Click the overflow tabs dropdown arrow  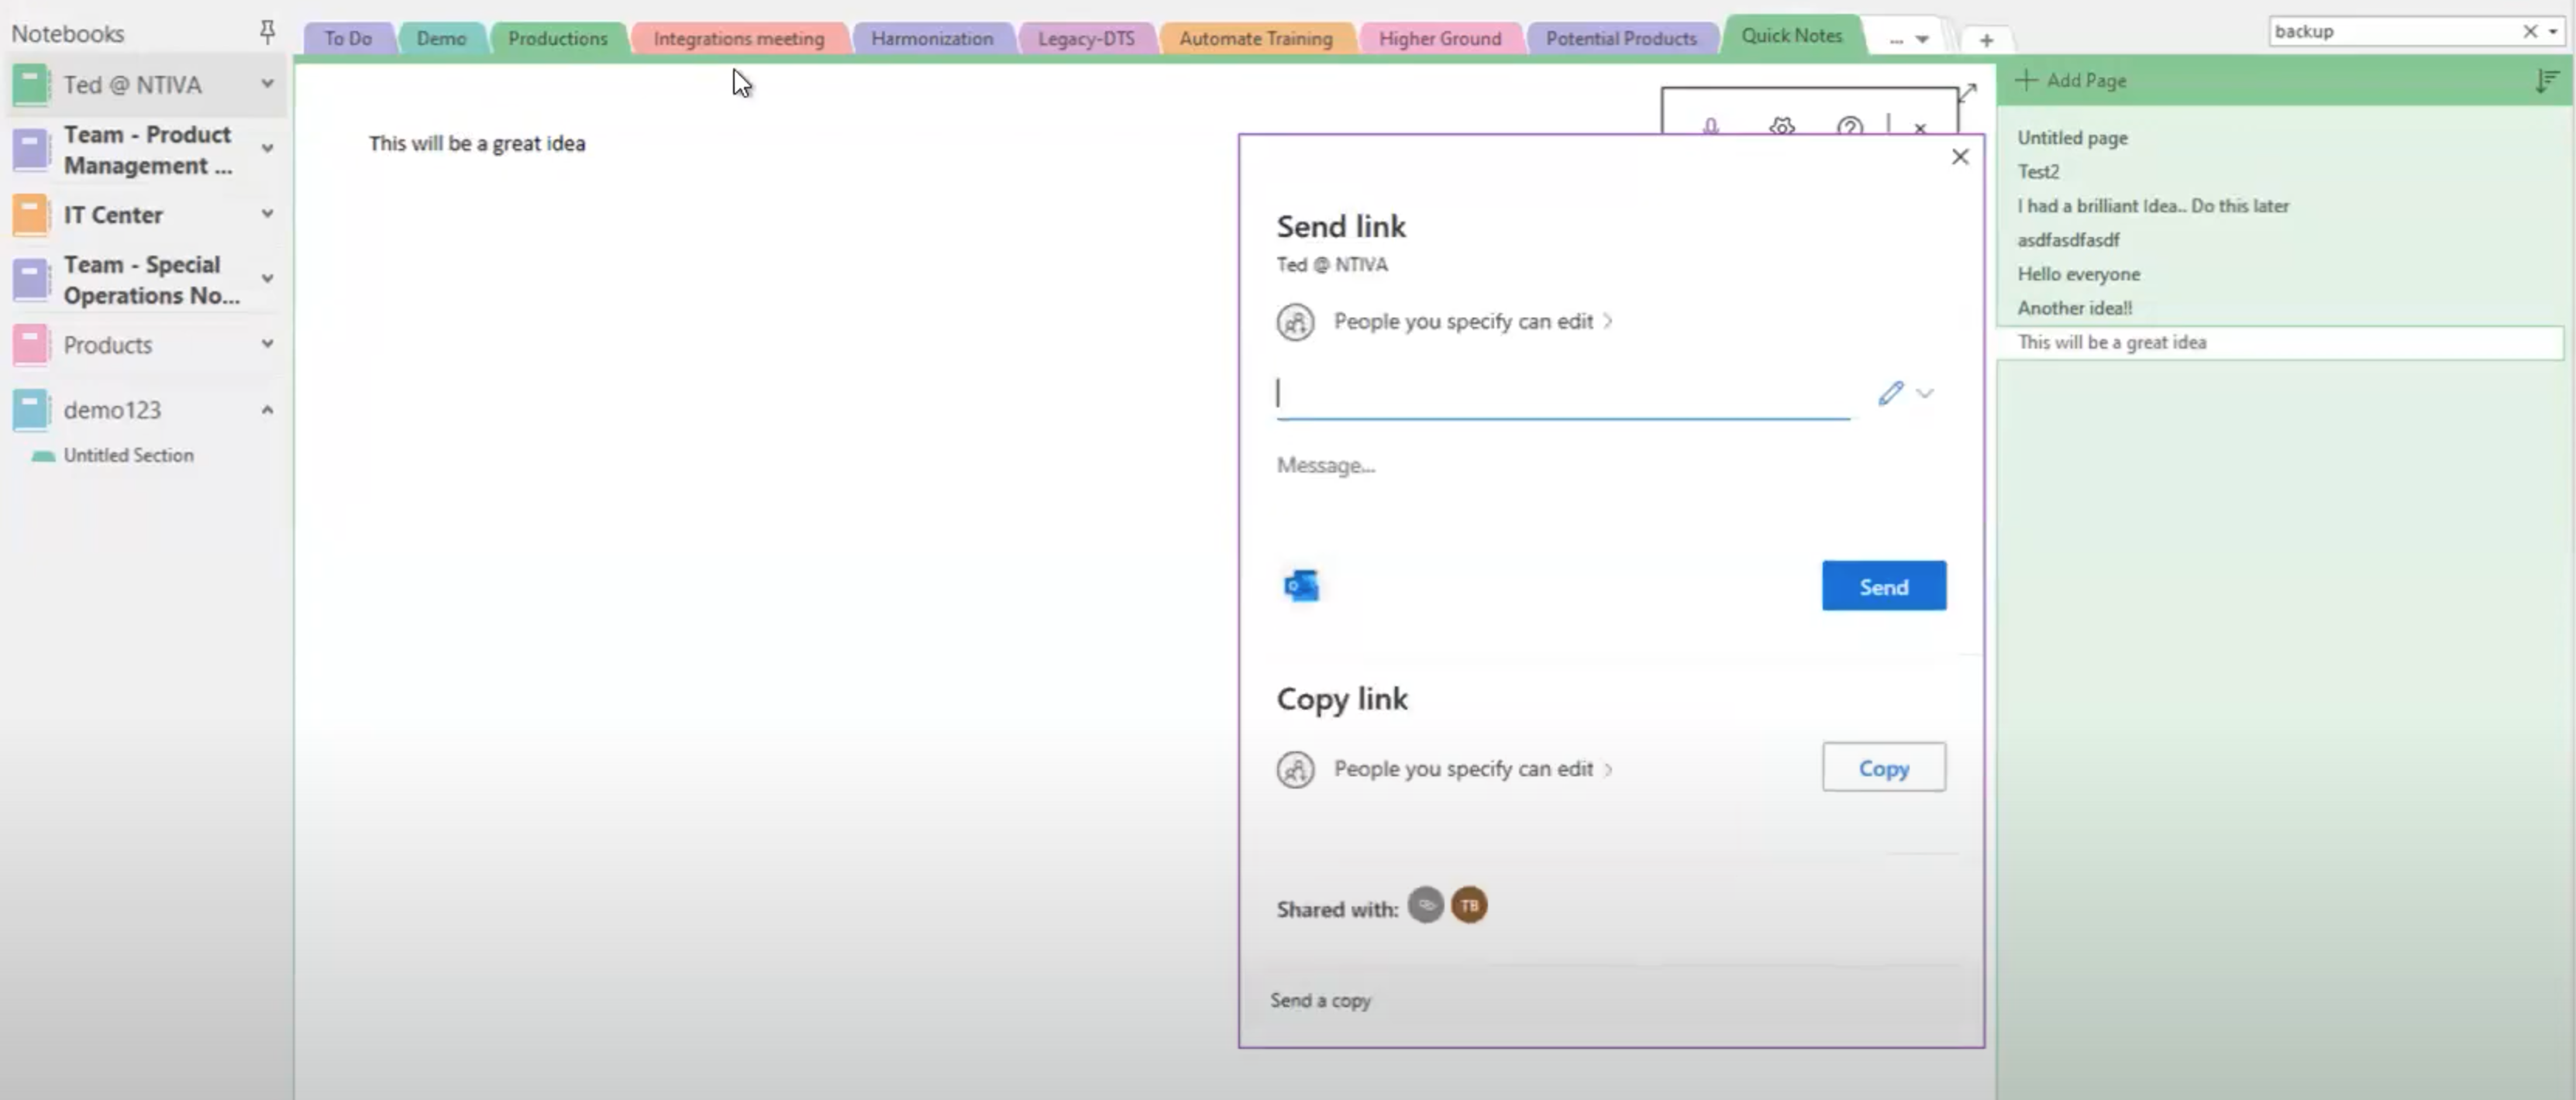(x=1922, y=38)
